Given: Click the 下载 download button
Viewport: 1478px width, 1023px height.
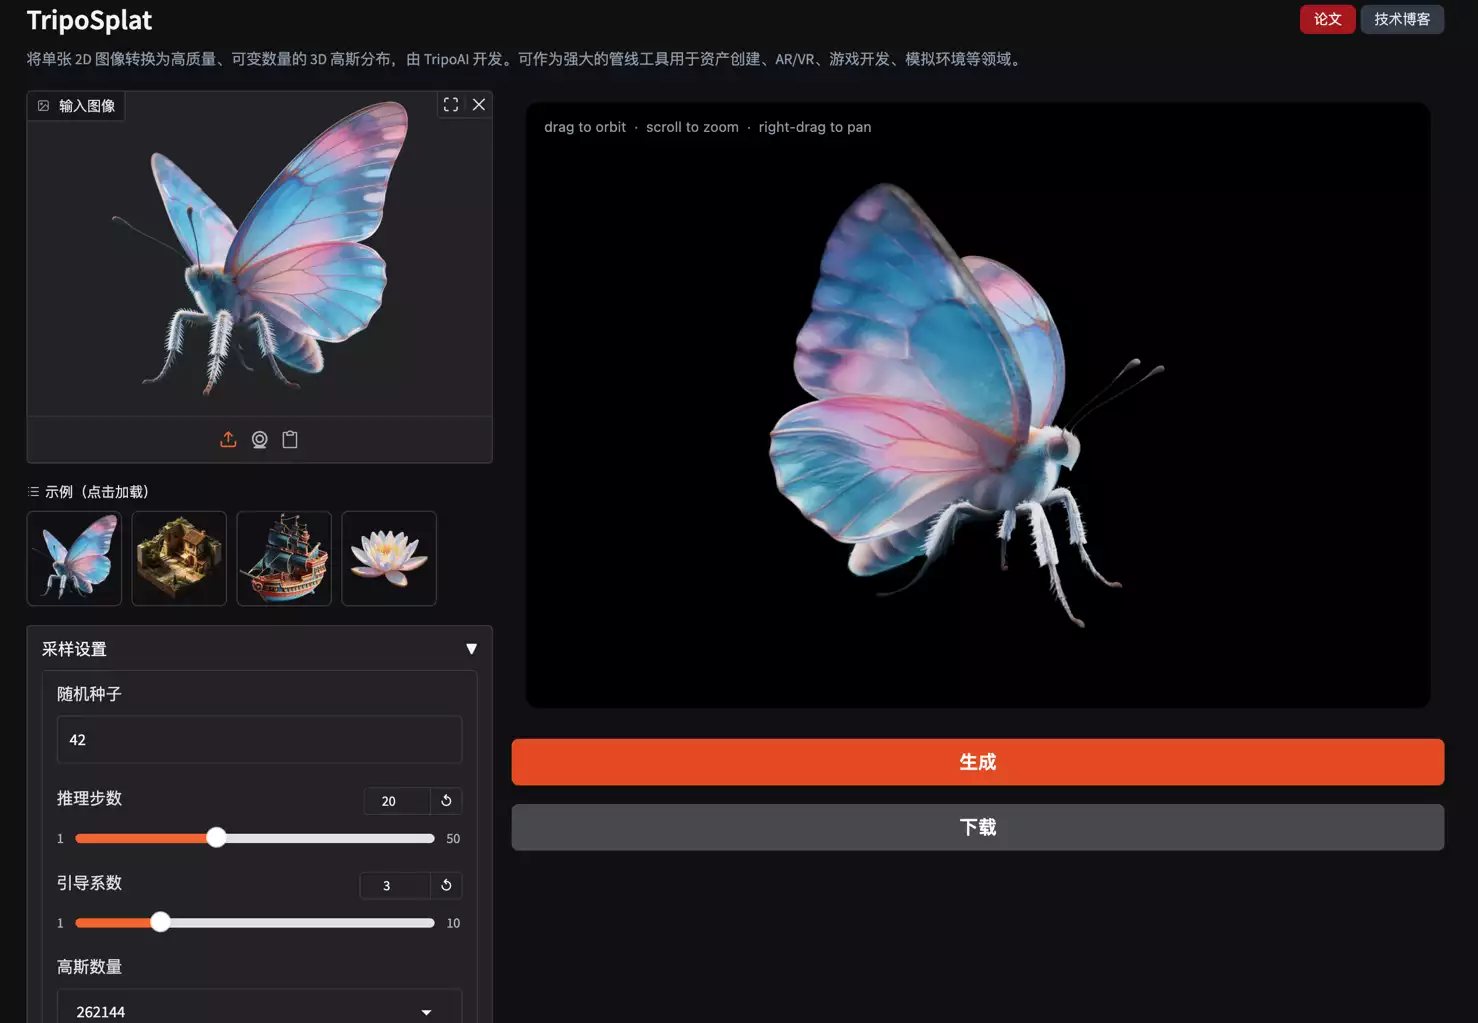Looking at the screenshot, I should coord(977,827).
